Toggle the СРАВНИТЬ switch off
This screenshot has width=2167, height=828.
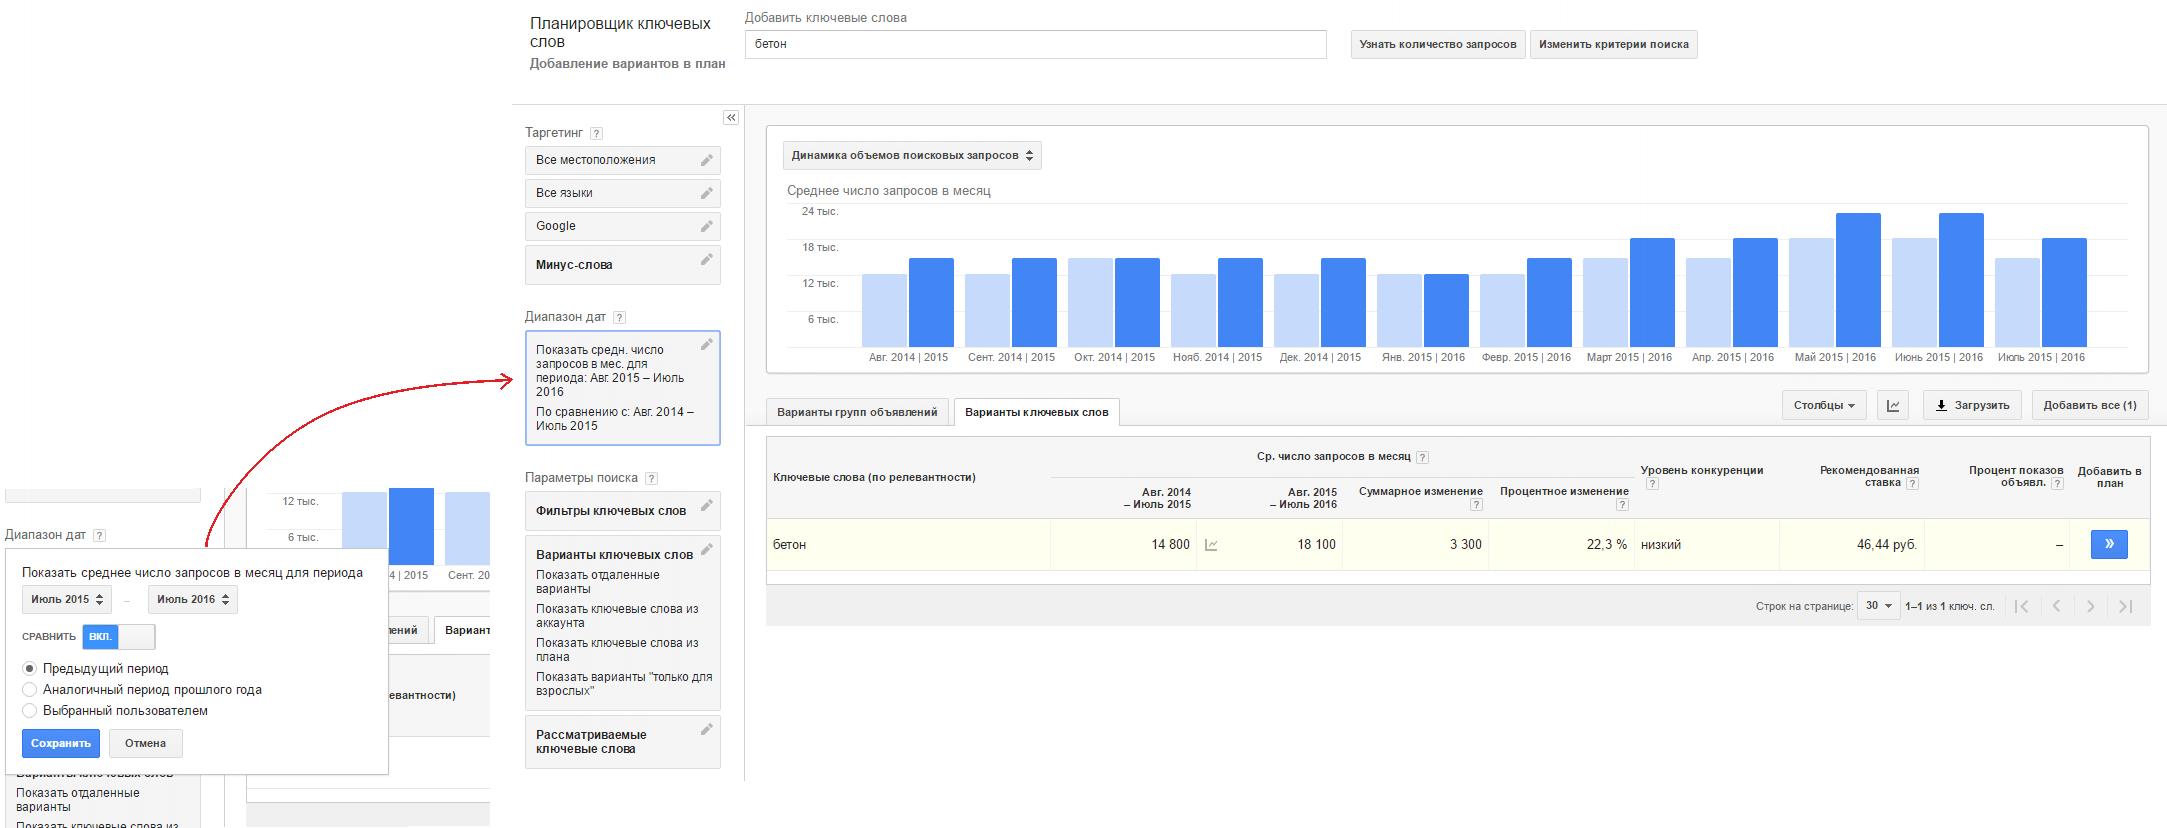tap(119, 636)
